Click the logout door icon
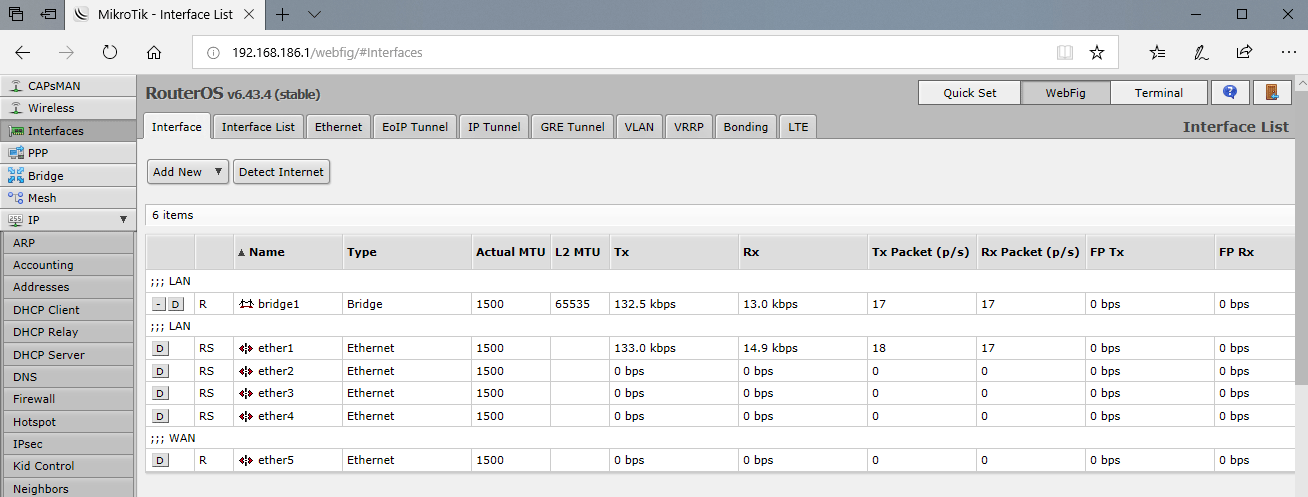 1272,93
